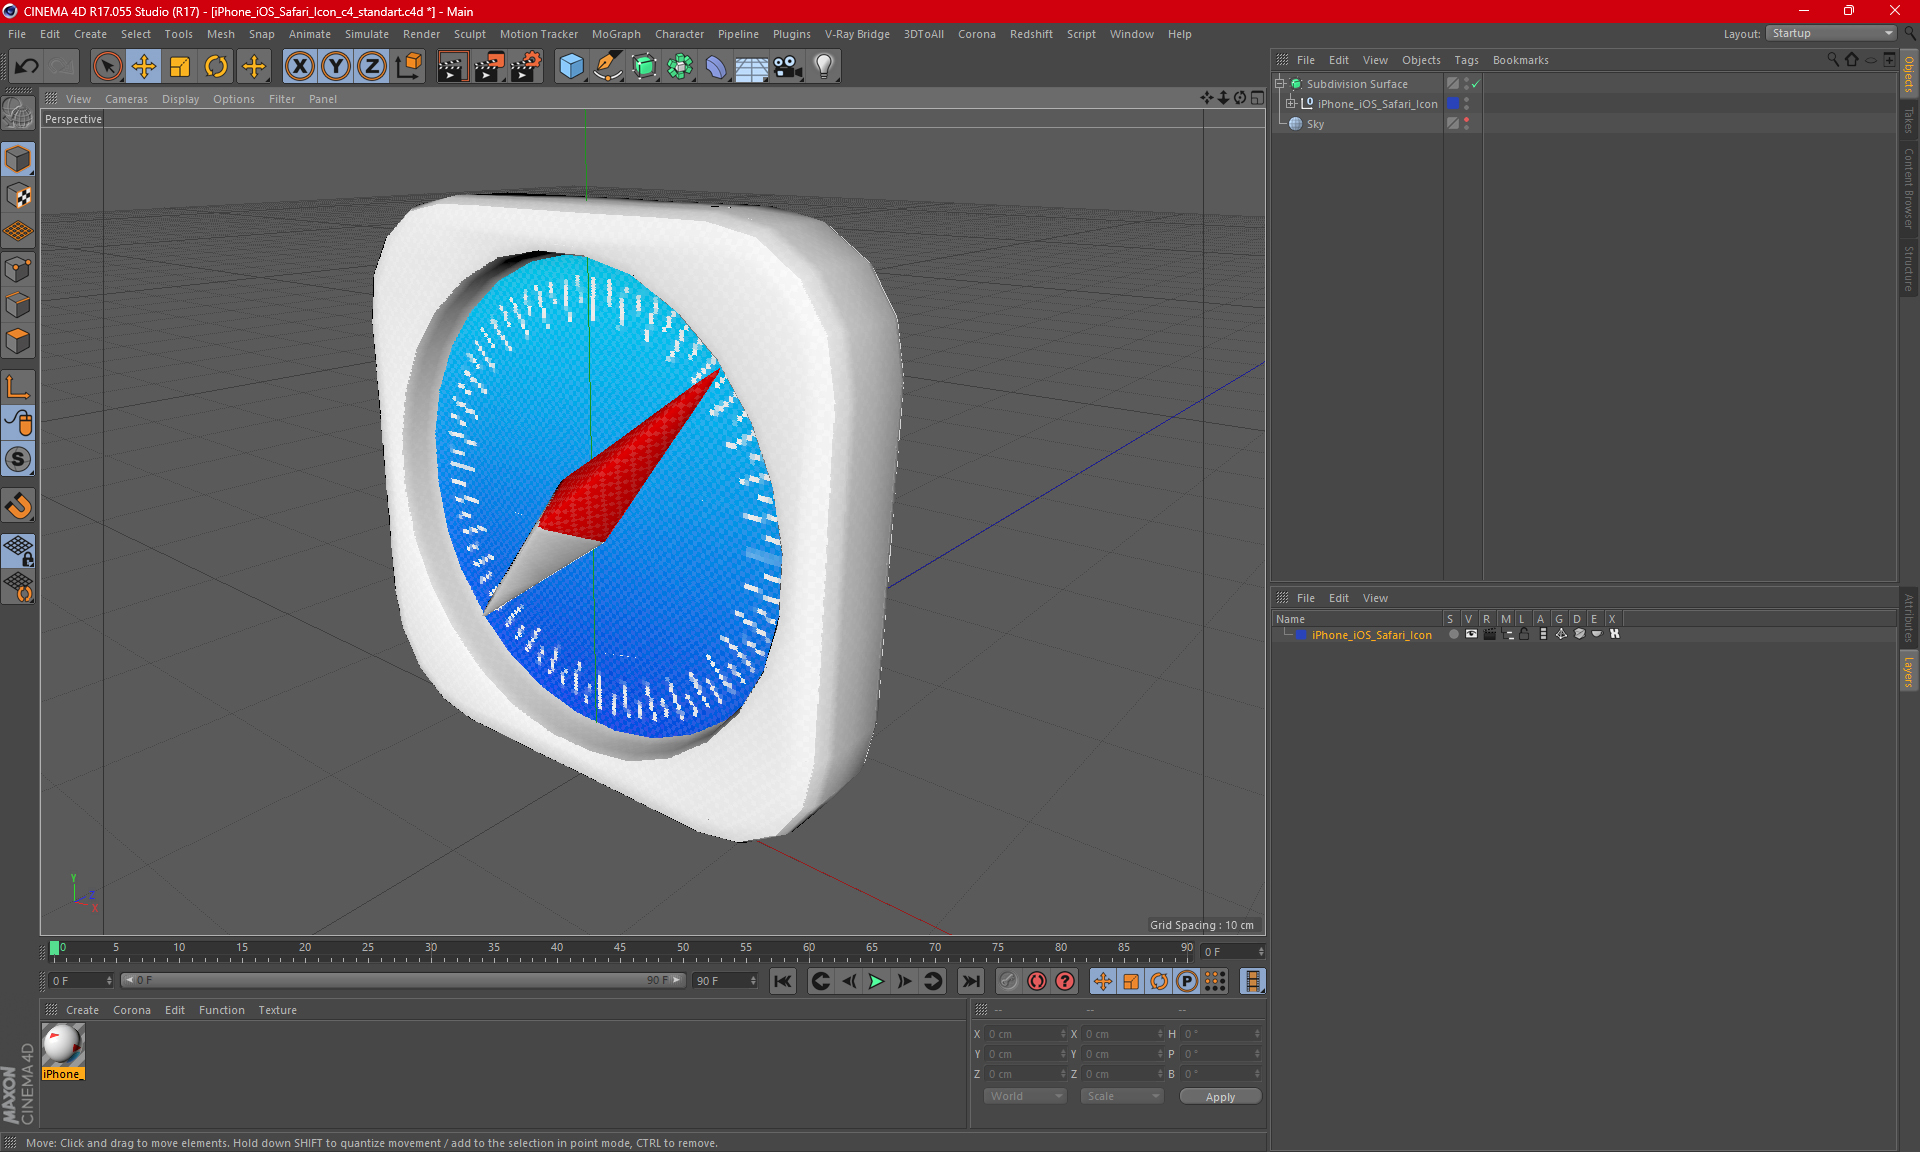This screenshot has width=1920, height=1152.
Task: Toggle the coordinate system icon
Action: point(408,67)
